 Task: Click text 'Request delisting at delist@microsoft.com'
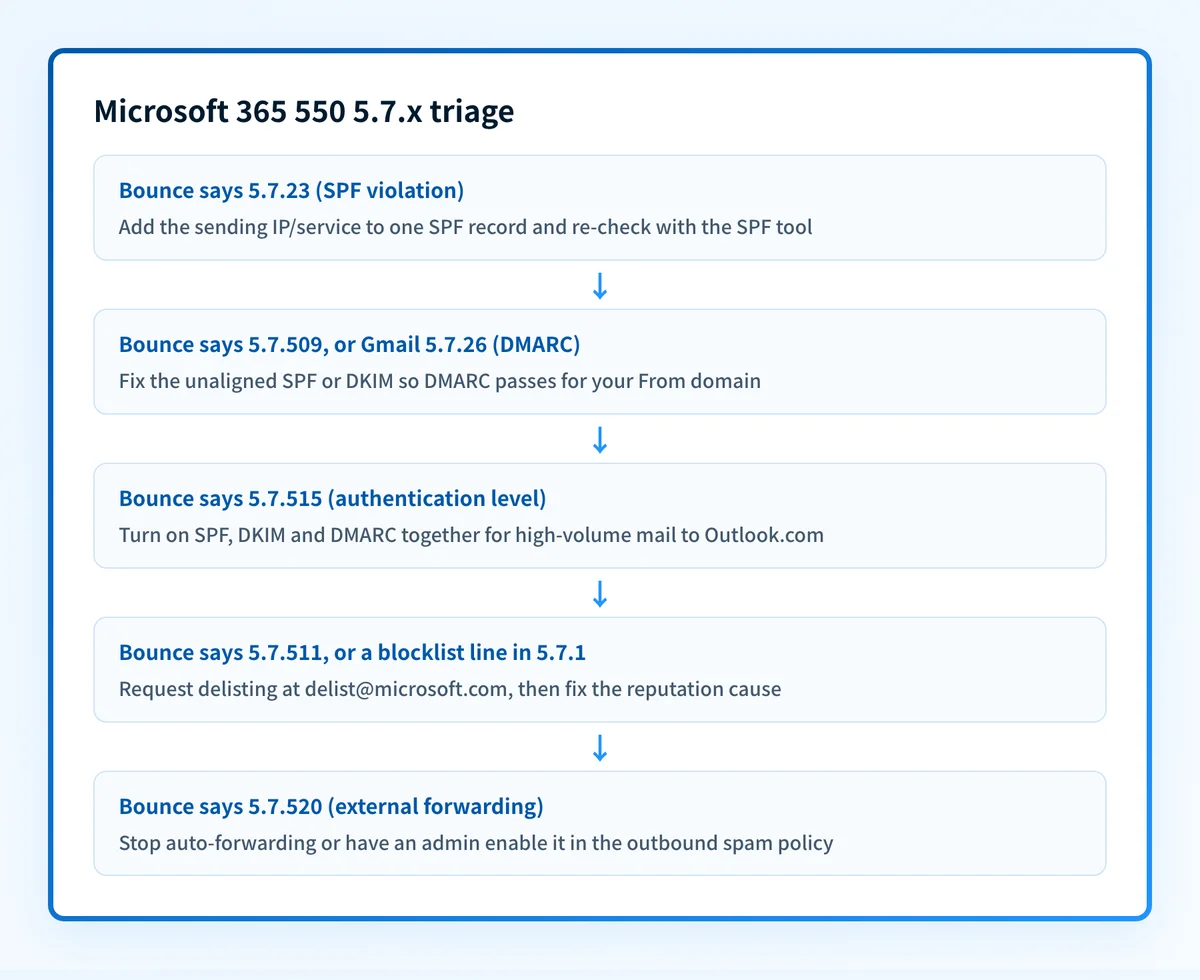point(315,689)
